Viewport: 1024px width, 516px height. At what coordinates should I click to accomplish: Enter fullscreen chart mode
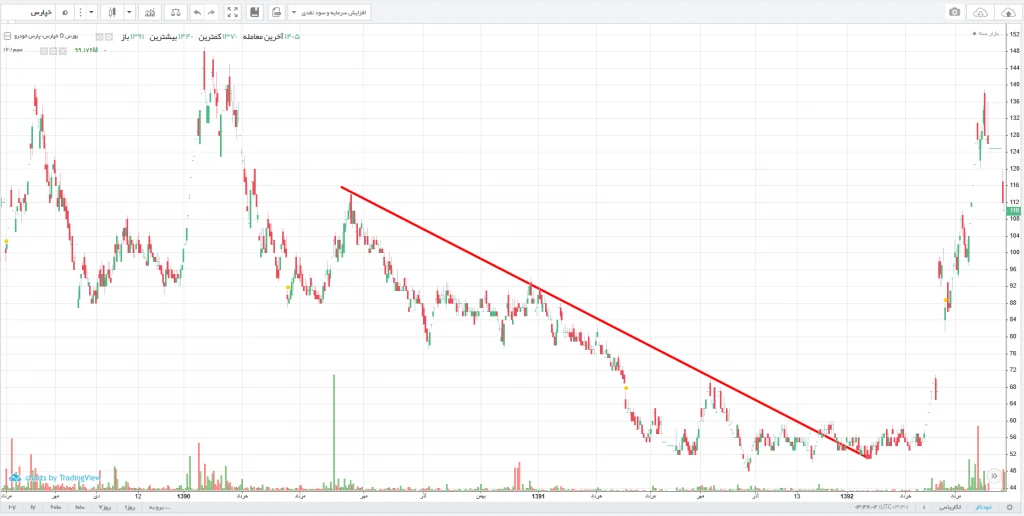pos(232,12)
